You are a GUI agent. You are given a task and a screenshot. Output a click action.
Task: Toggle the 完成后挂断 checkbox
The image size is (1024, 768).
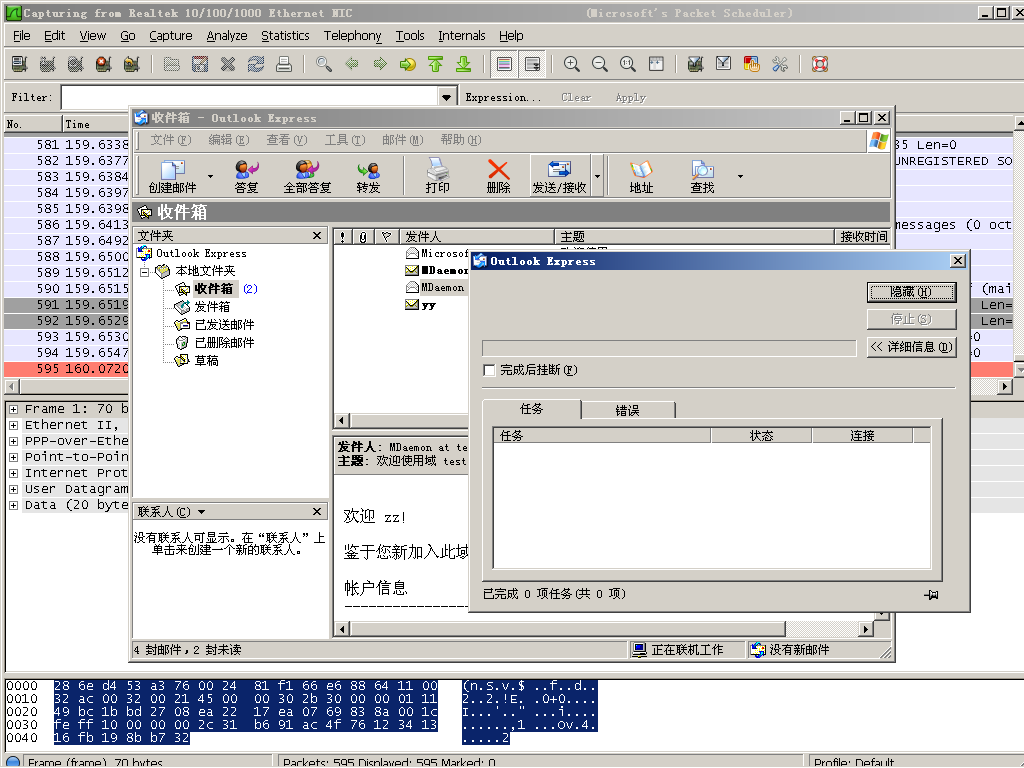(488, 370)
